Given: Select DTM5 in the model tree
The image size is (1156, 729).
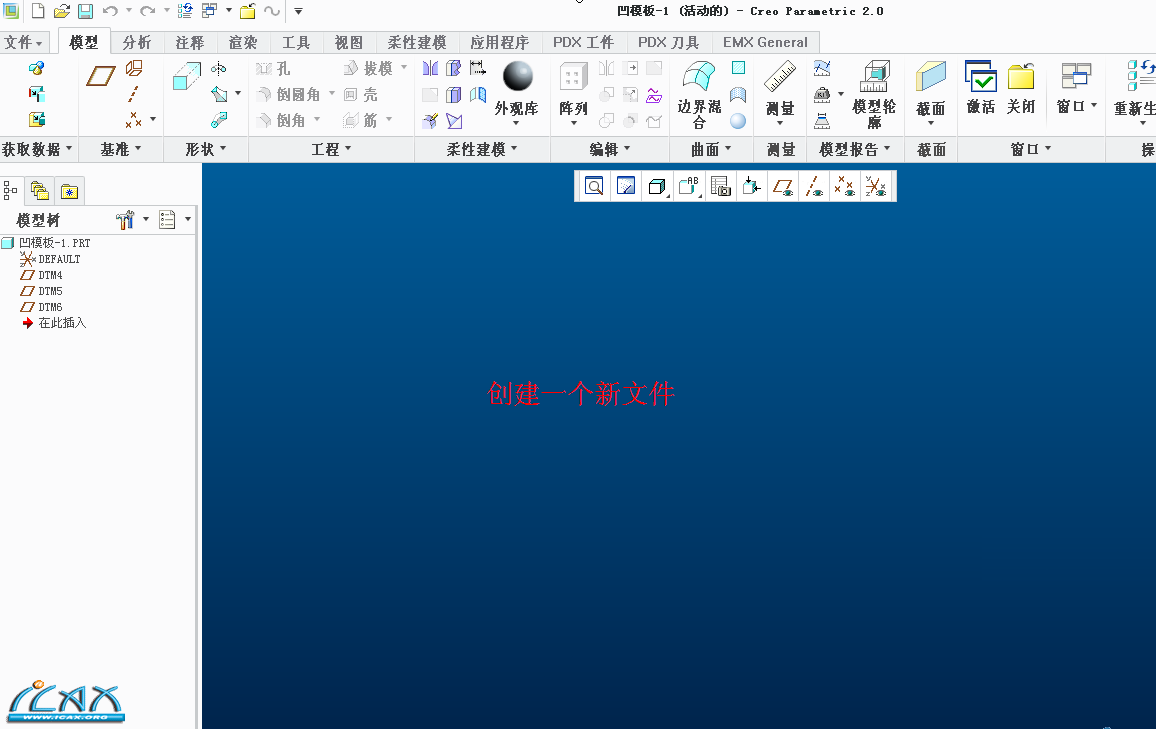Looking at the screenshot, I should tap(50, 291).
